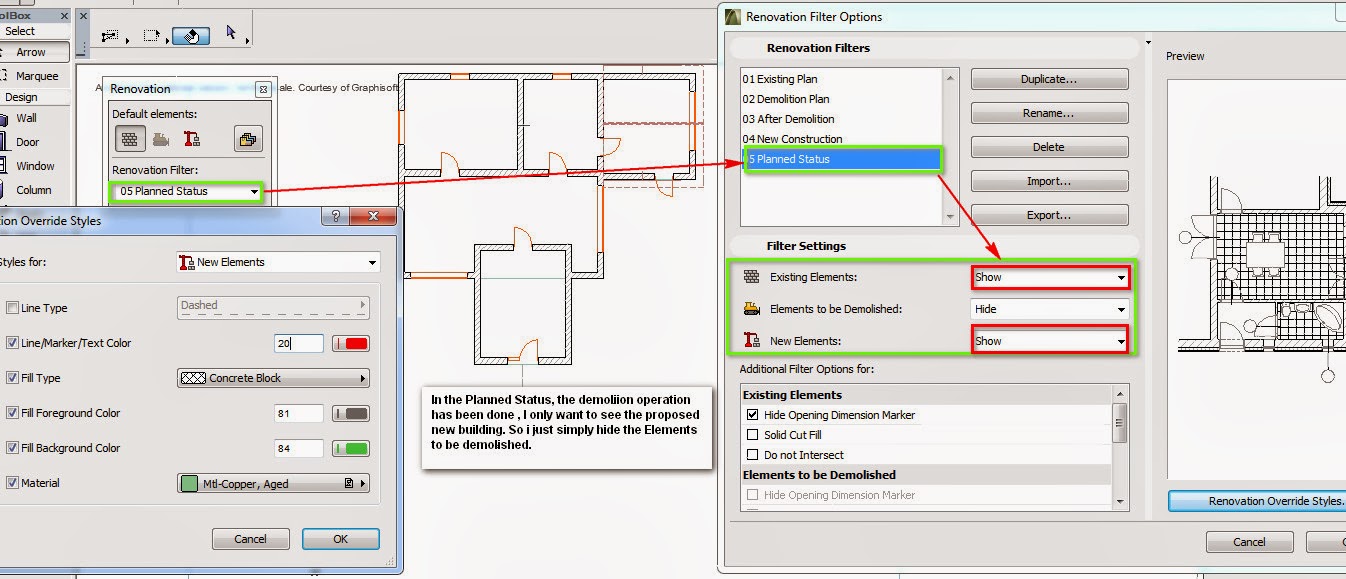This screenshot has width=1346, height=579.
Task: Click the bulldozer Demolished default elements icon
Action: click(x=160, y=138)
